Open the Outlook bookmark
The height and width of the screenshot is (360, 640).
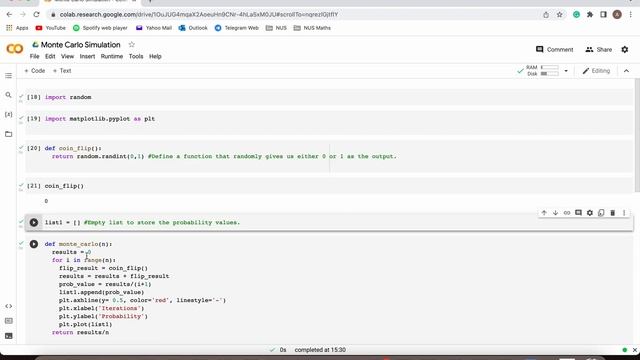(x=193, y=28)
